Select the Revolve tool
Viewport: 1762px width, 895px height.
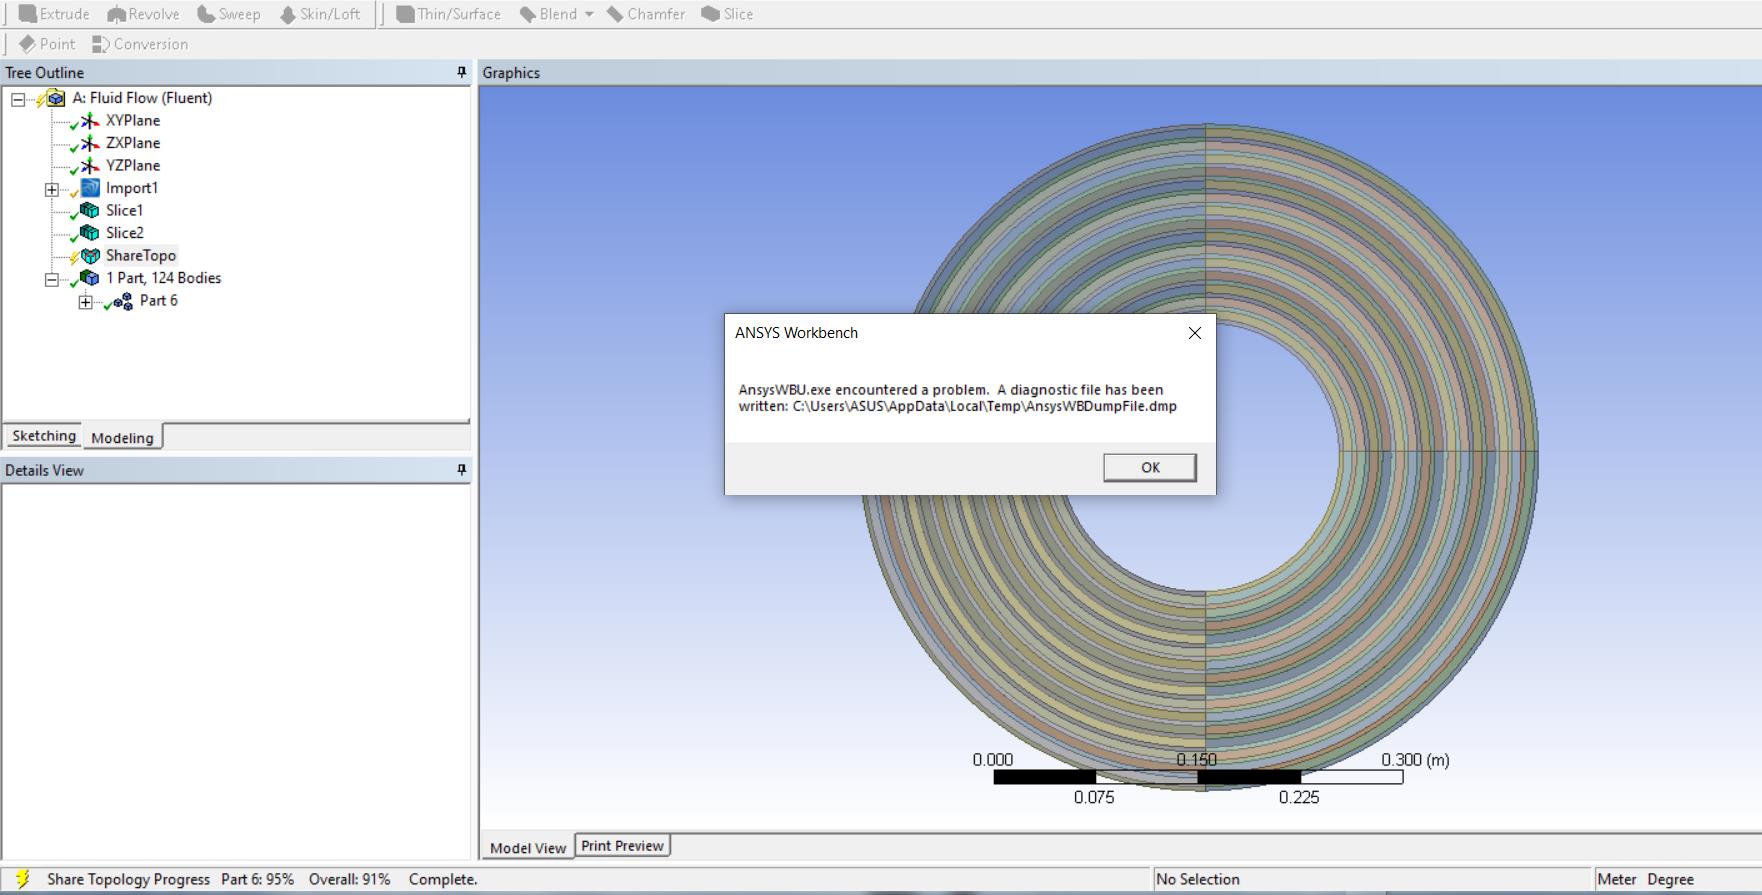143,14
